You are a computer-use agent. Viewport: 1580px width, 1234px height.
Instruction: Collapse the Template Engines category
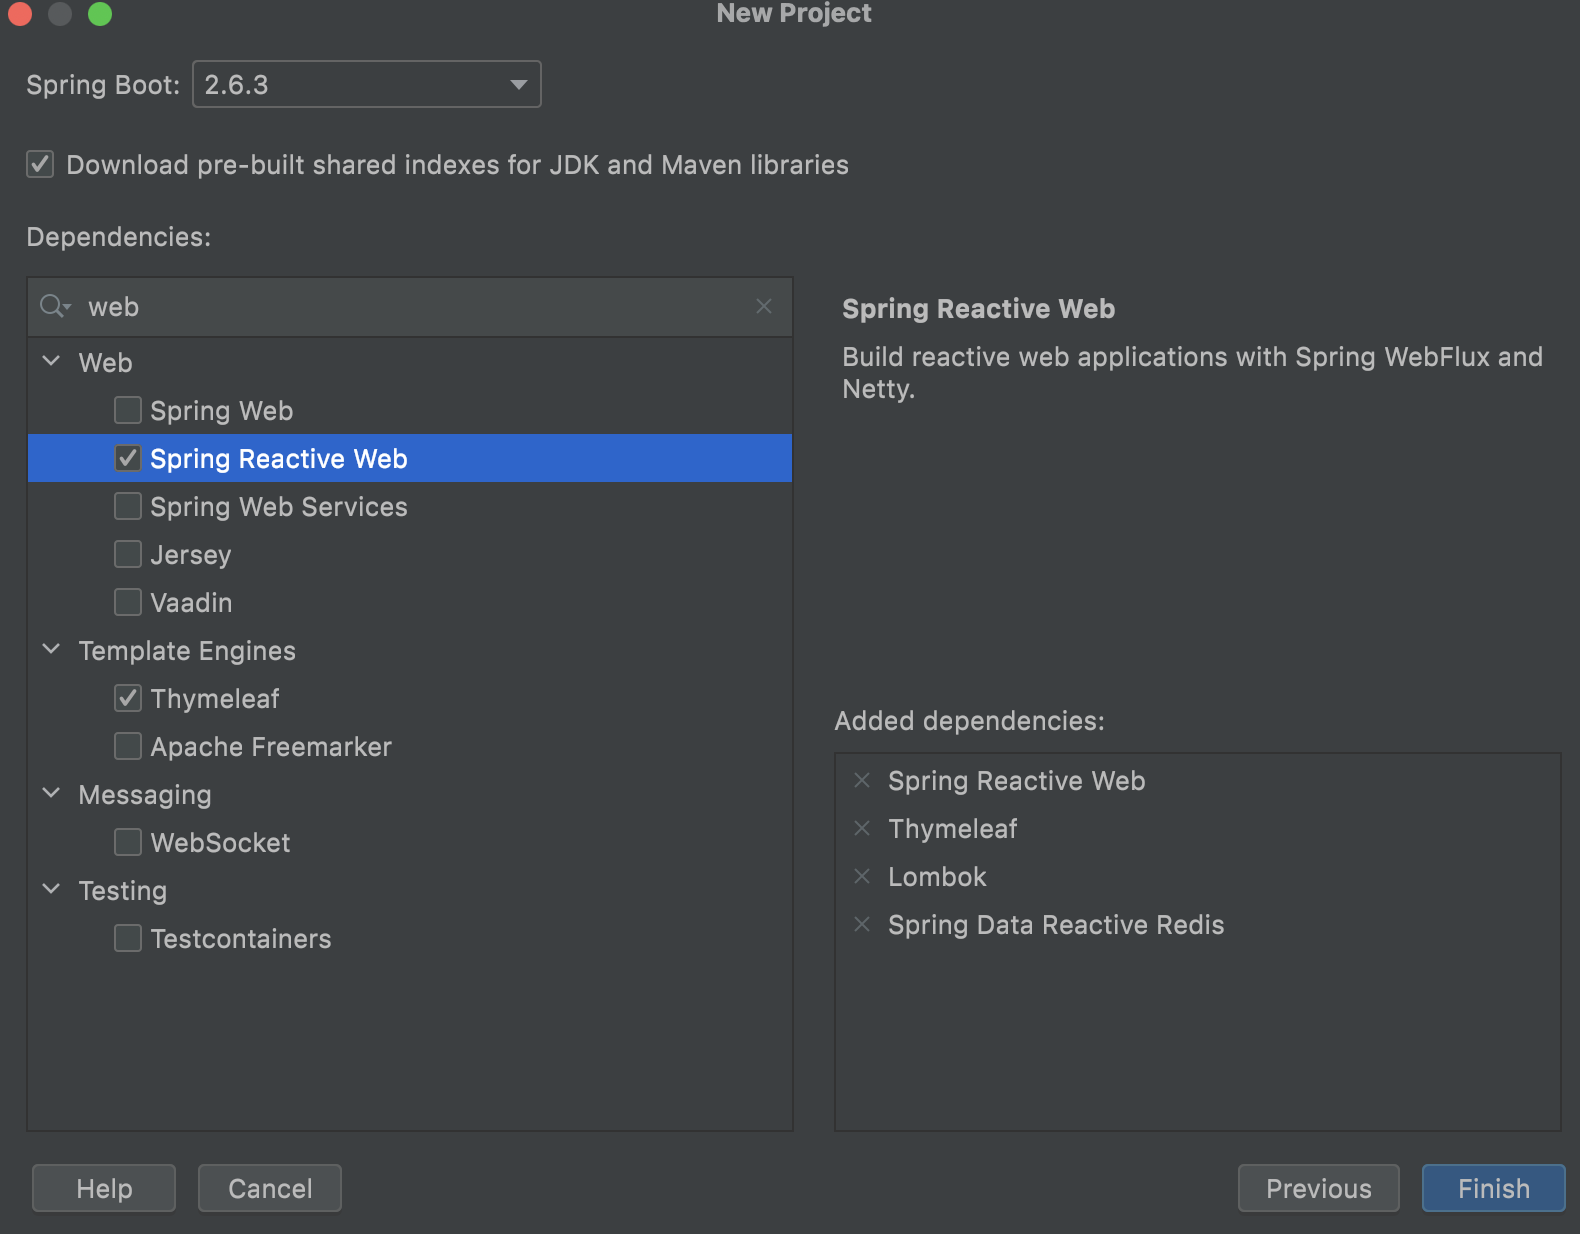coord(52,649)
